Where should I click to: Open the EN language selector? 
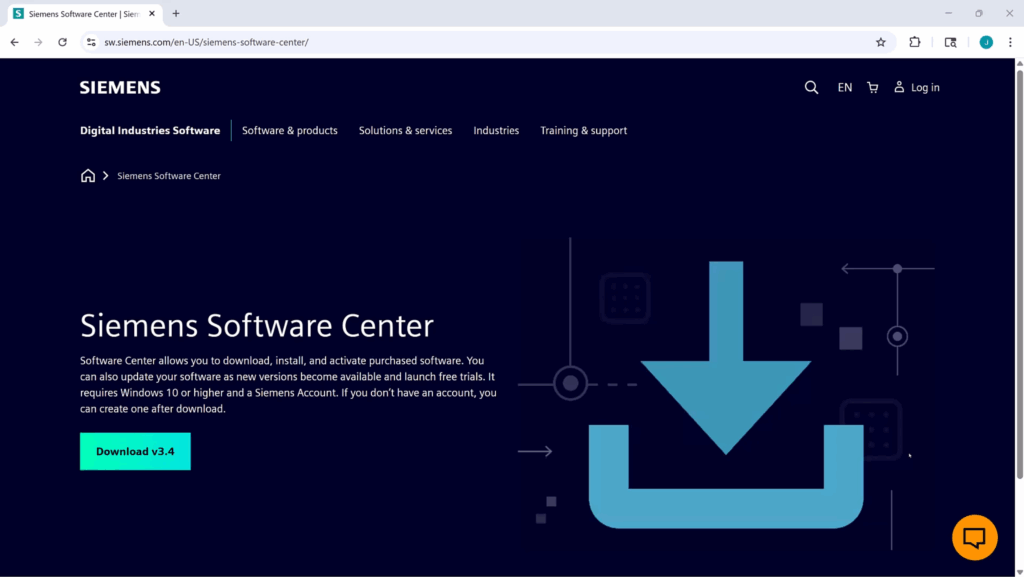[844, 87]
